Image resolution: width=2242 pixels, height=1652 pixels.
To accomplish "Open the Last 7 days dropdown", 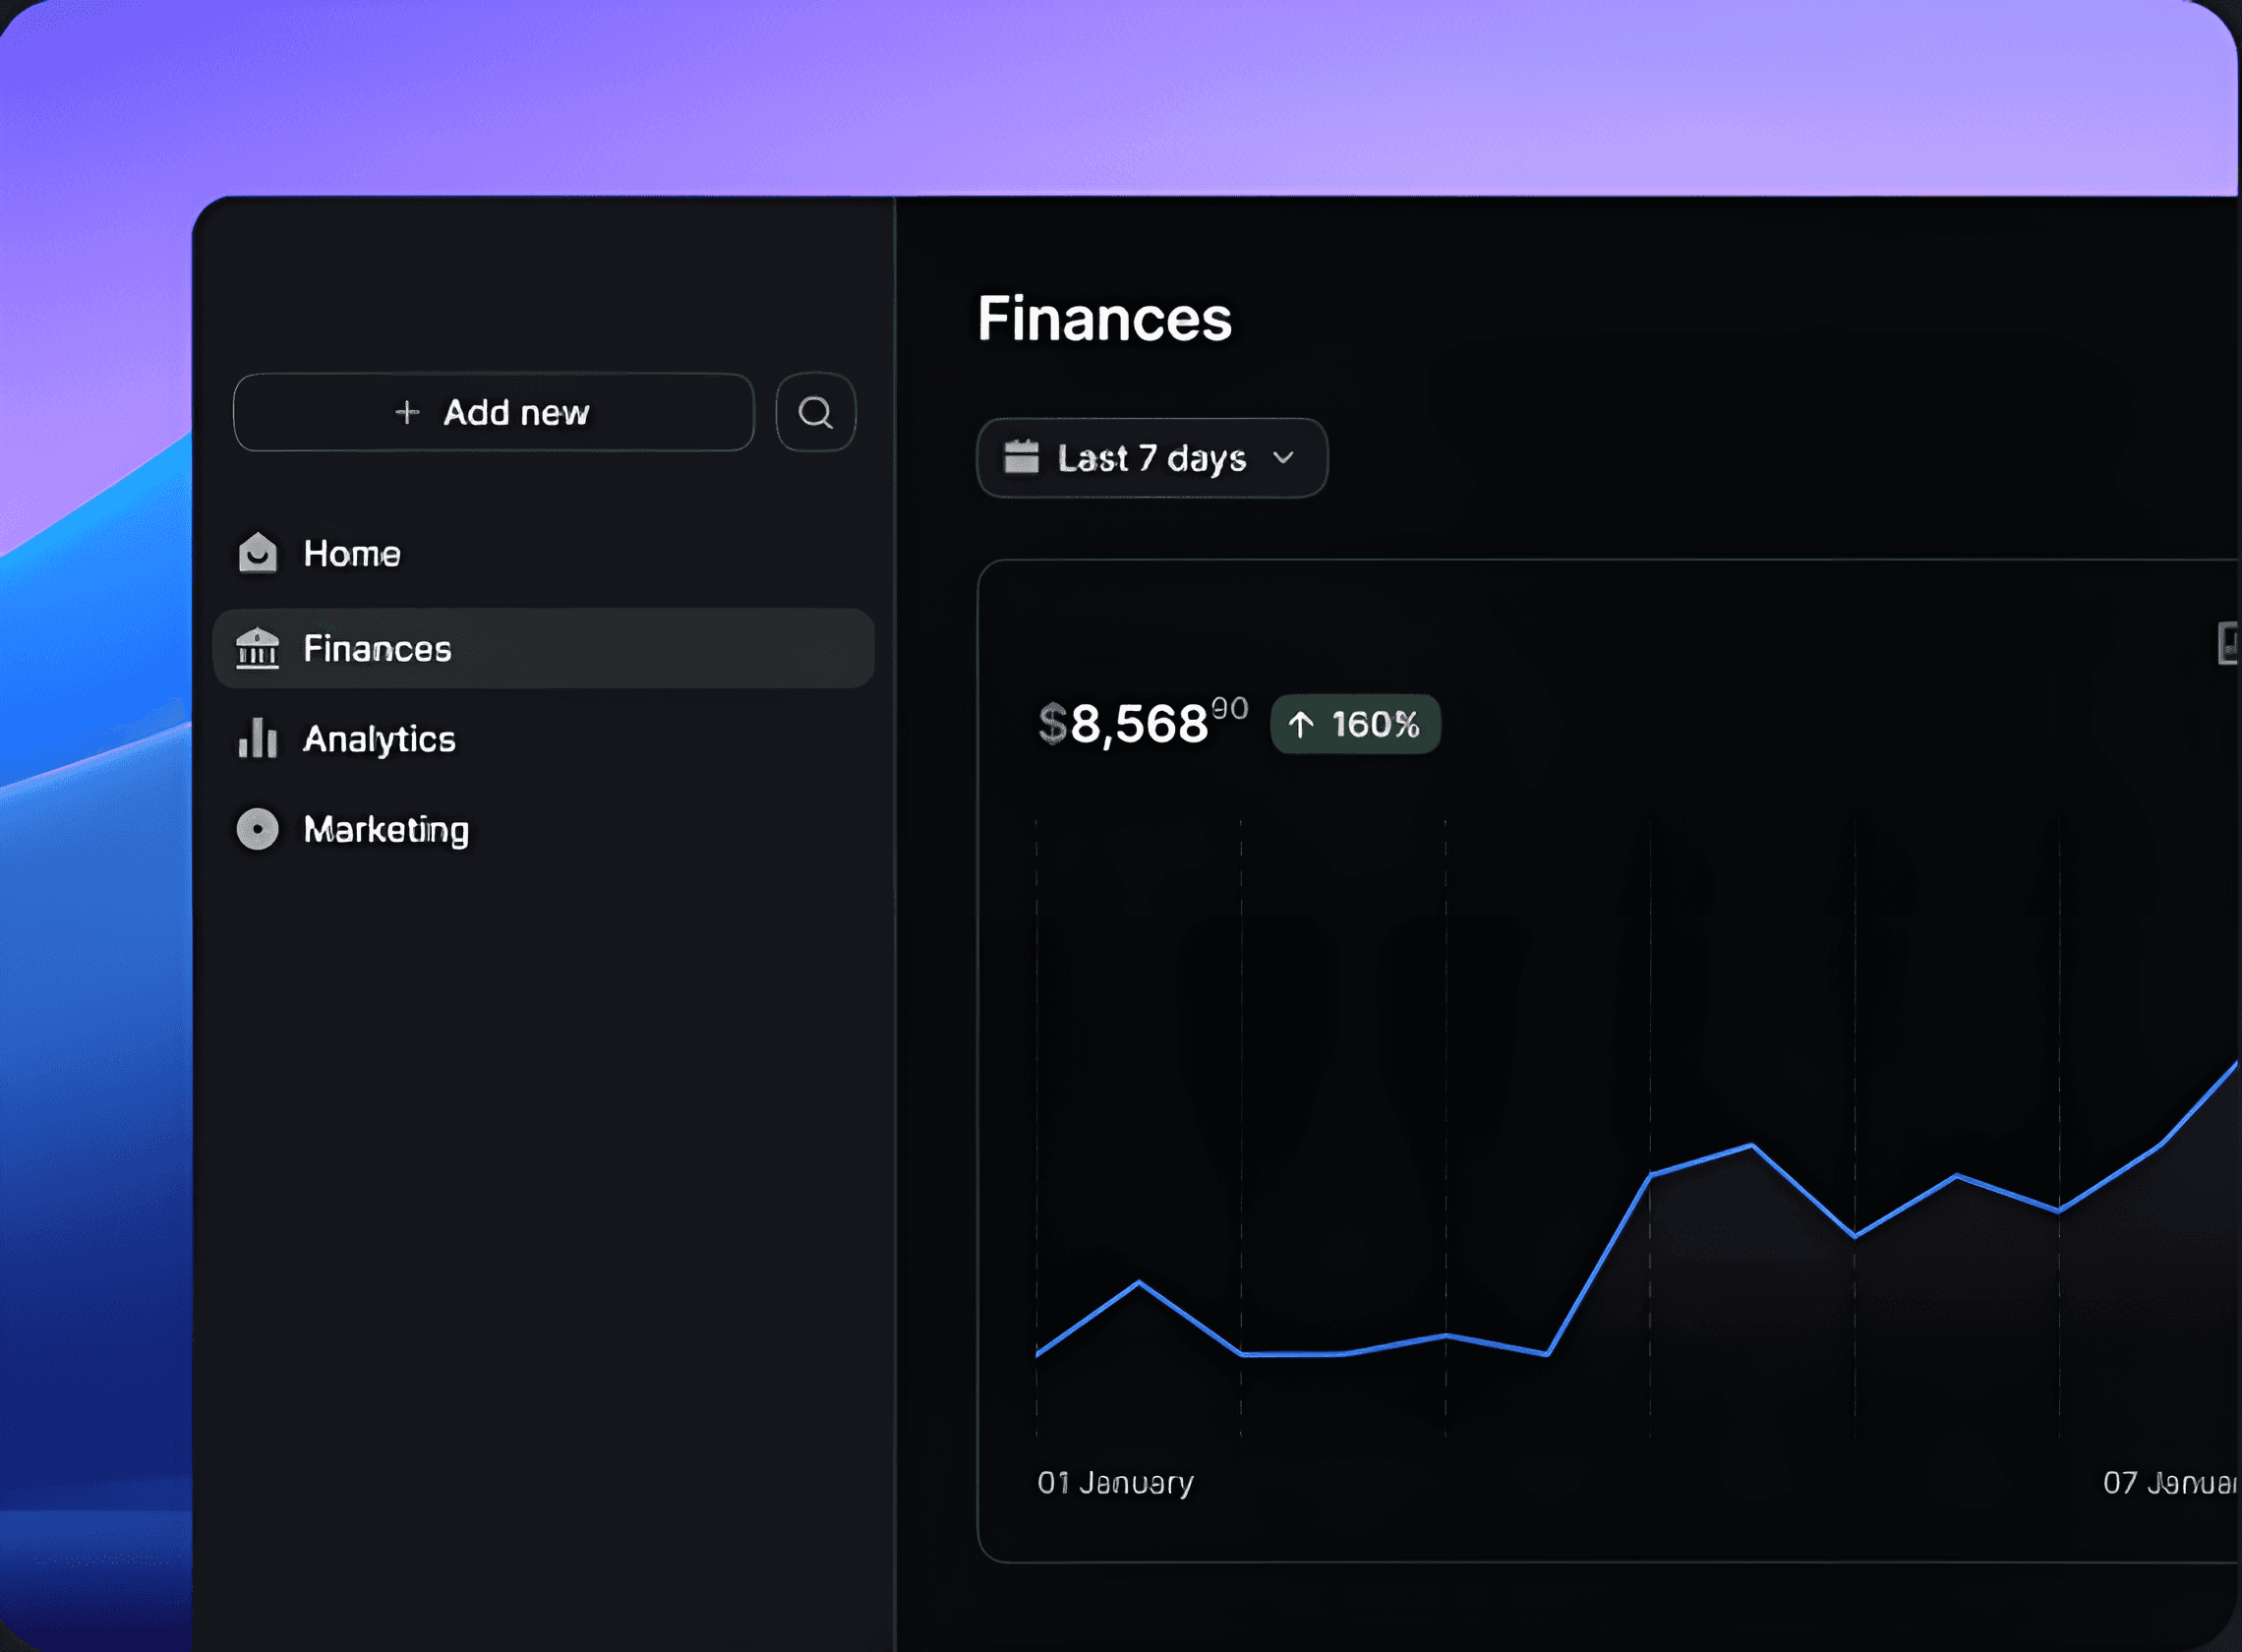I will tap(1152, 458).
